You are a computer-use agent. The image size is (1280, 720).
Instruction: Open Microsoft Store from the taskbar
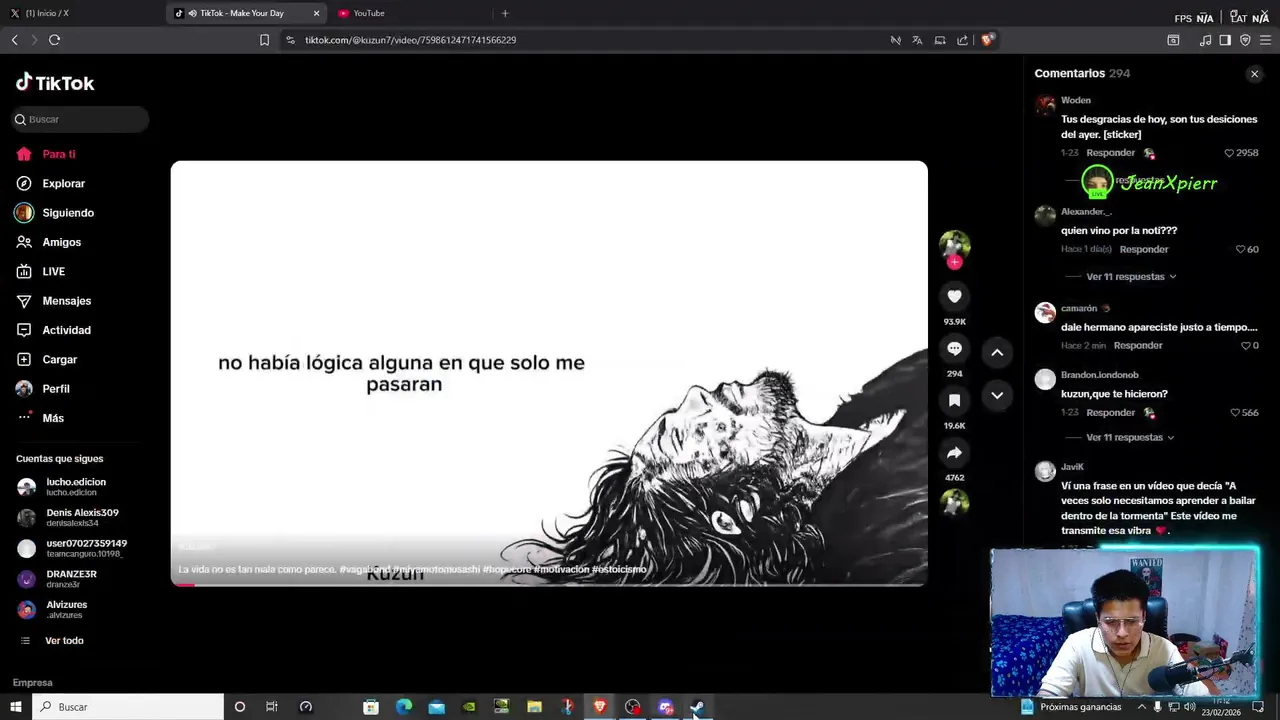(x=371, y=707)
